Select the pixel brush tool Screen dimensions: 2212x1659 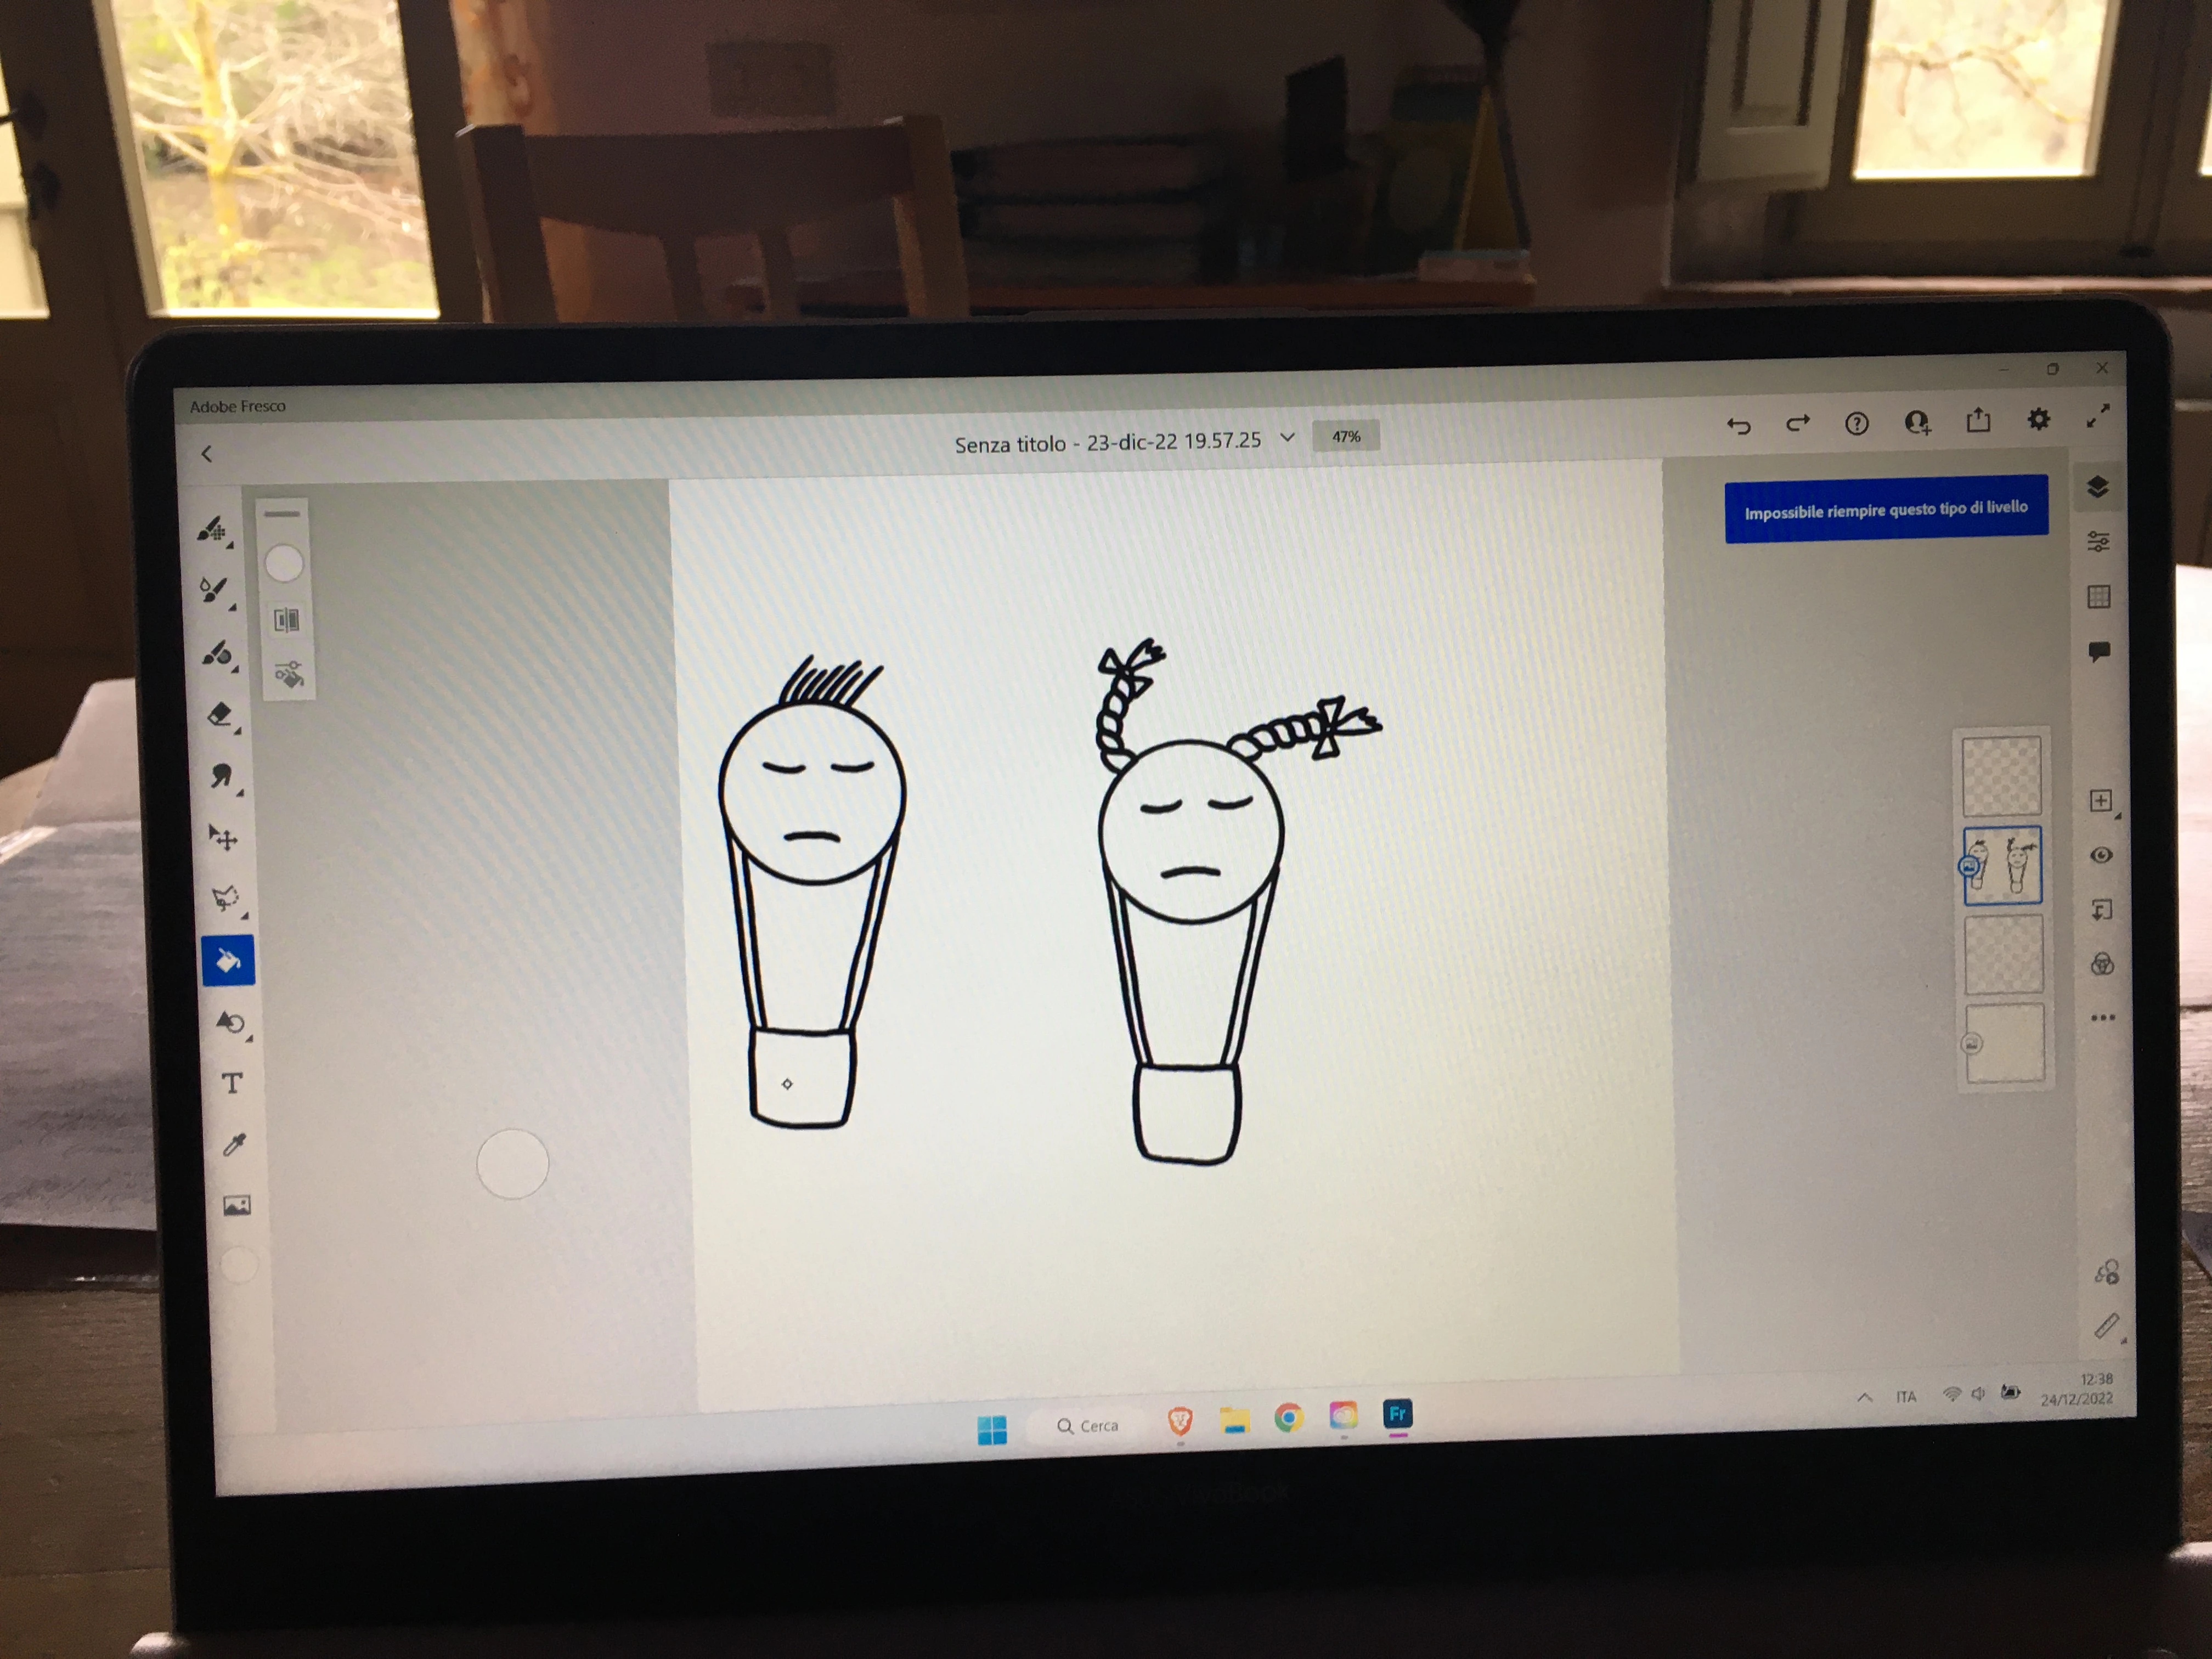click(212, 529)
